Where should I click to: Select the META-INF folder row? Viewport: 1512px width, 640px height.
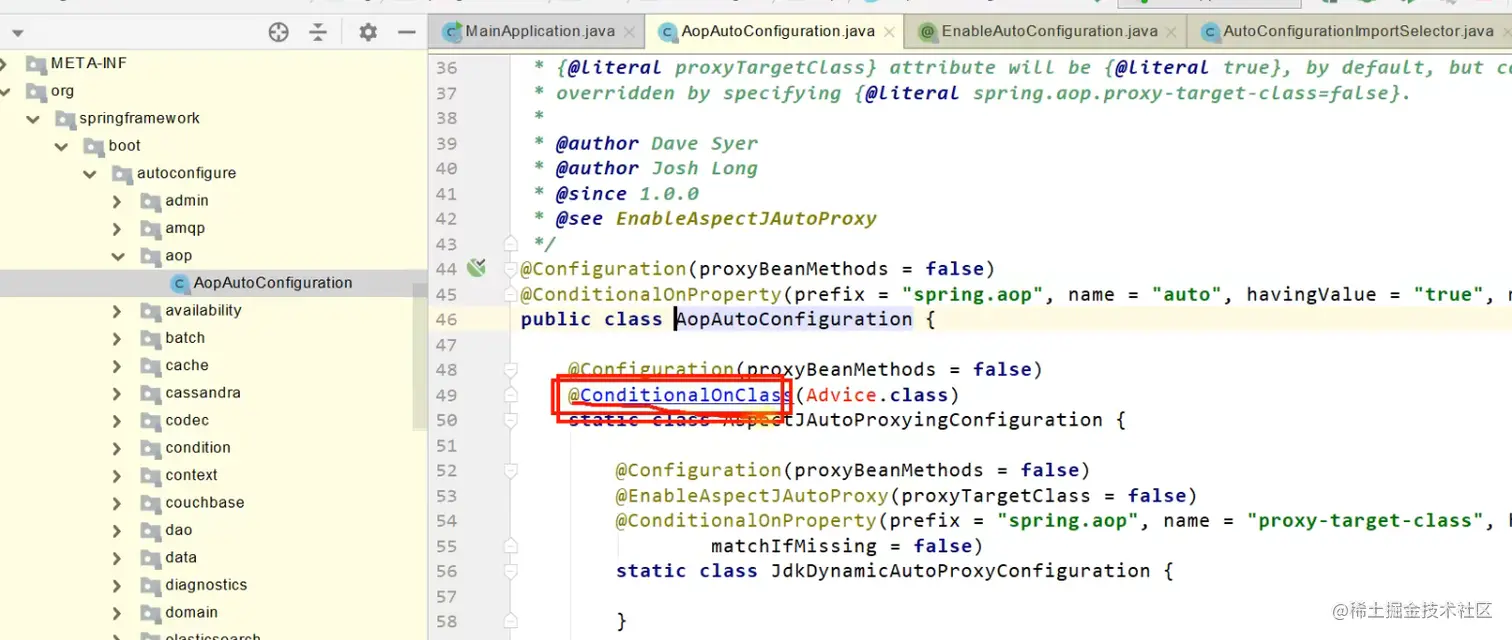click(214, 64)
